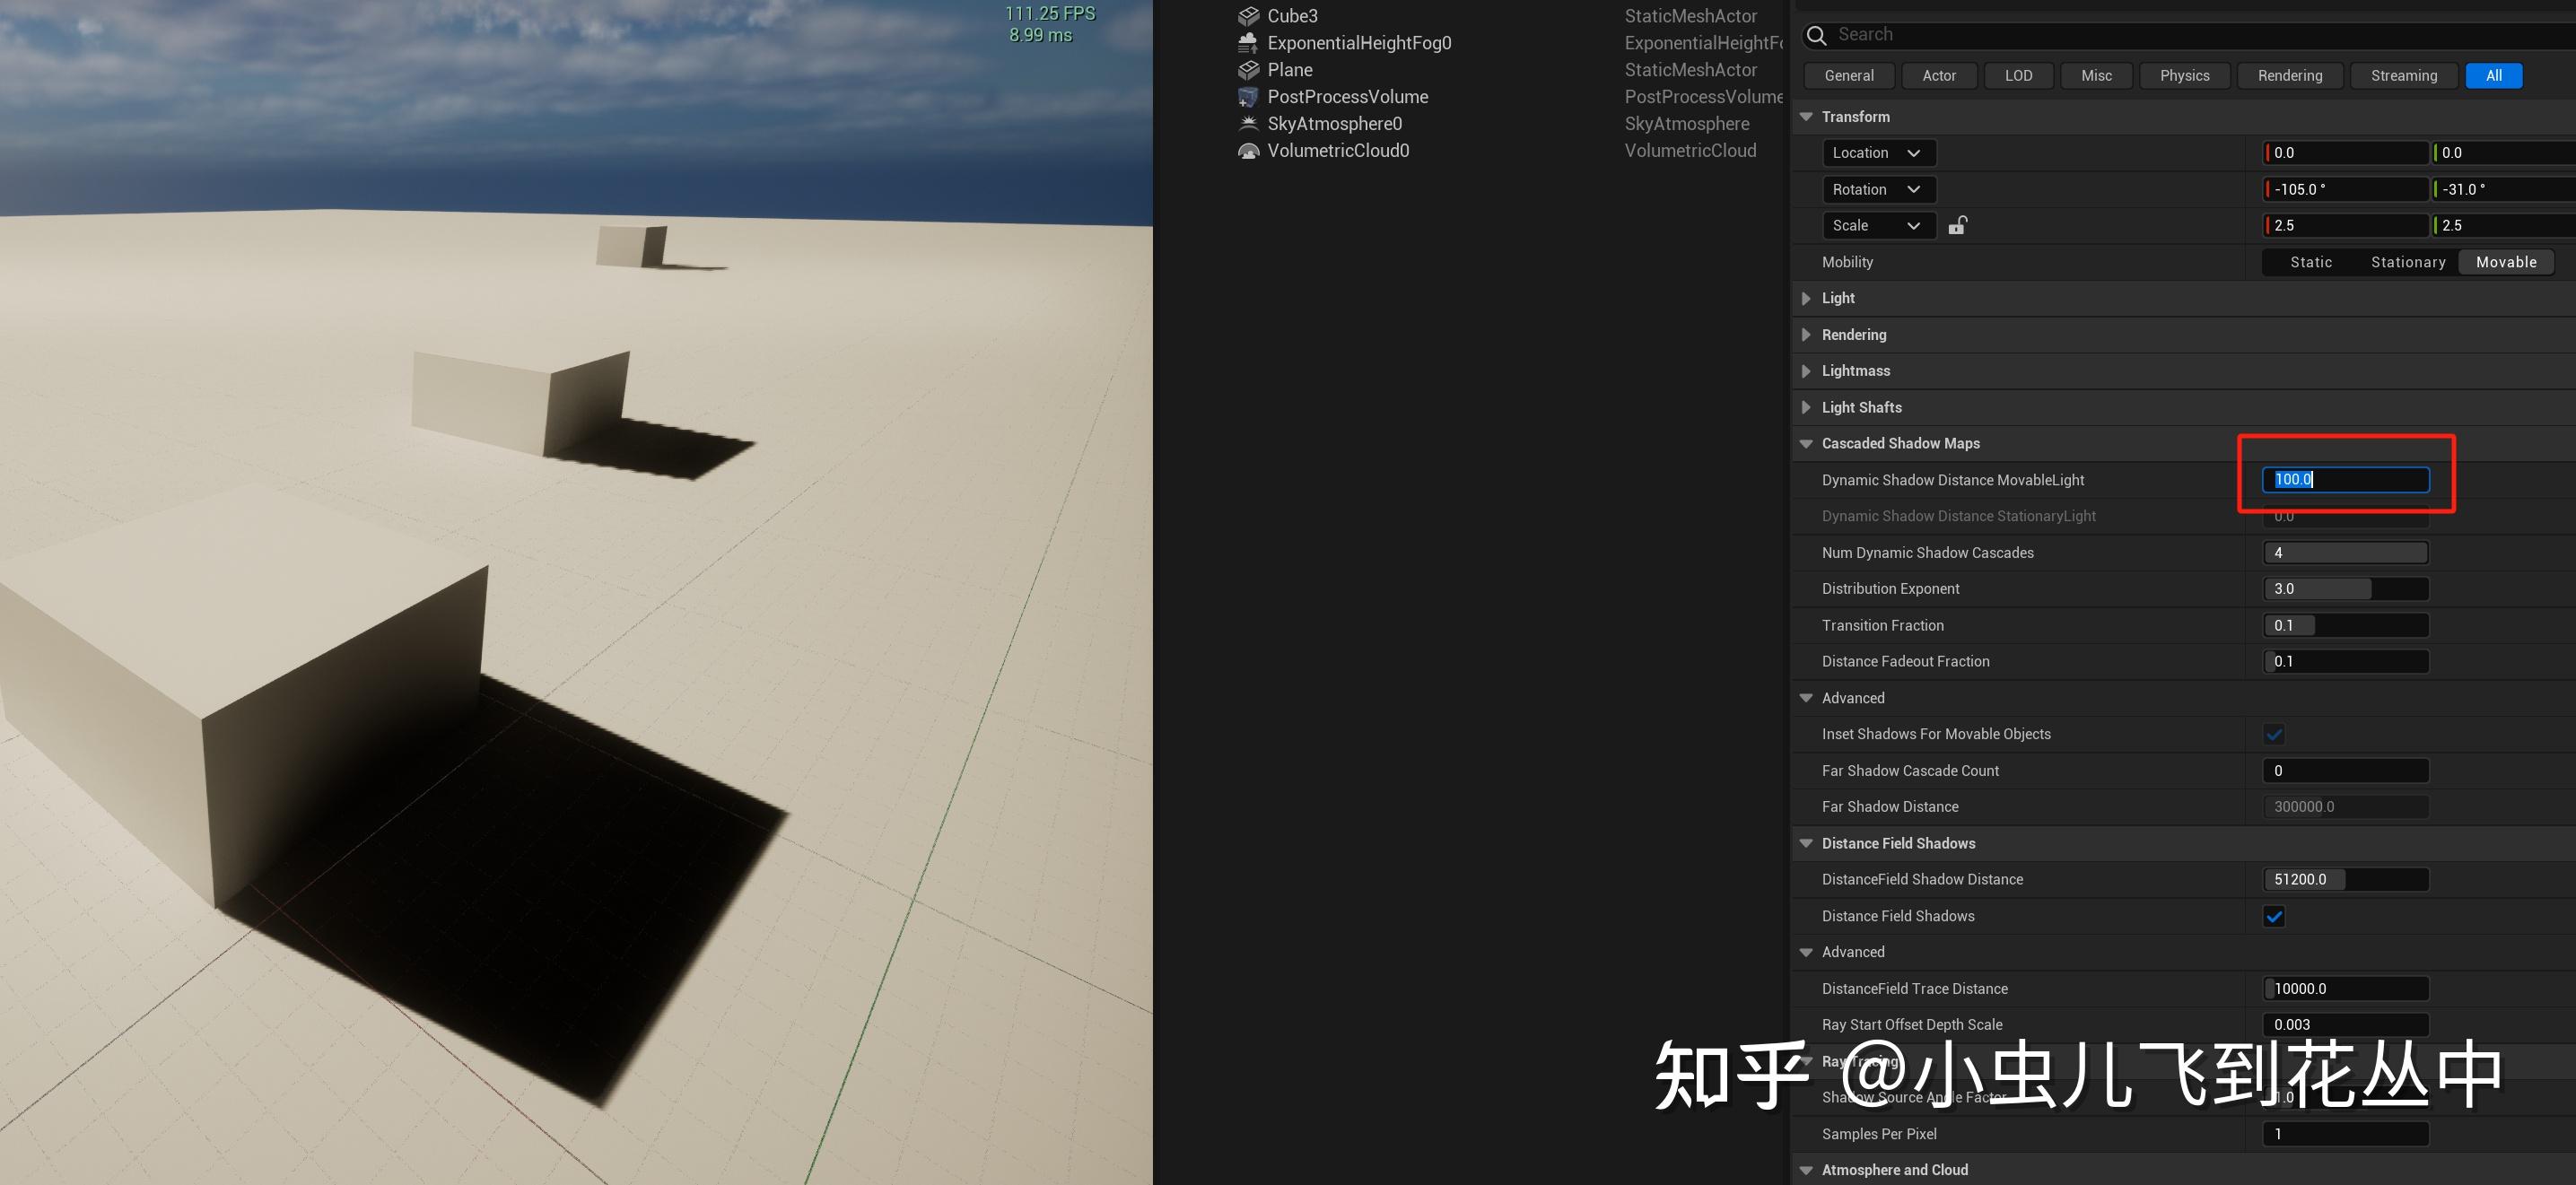The image size is (2576, 1185).
Task: Toggle the Scale lock ratio icon
Action: click(1957, 226)
